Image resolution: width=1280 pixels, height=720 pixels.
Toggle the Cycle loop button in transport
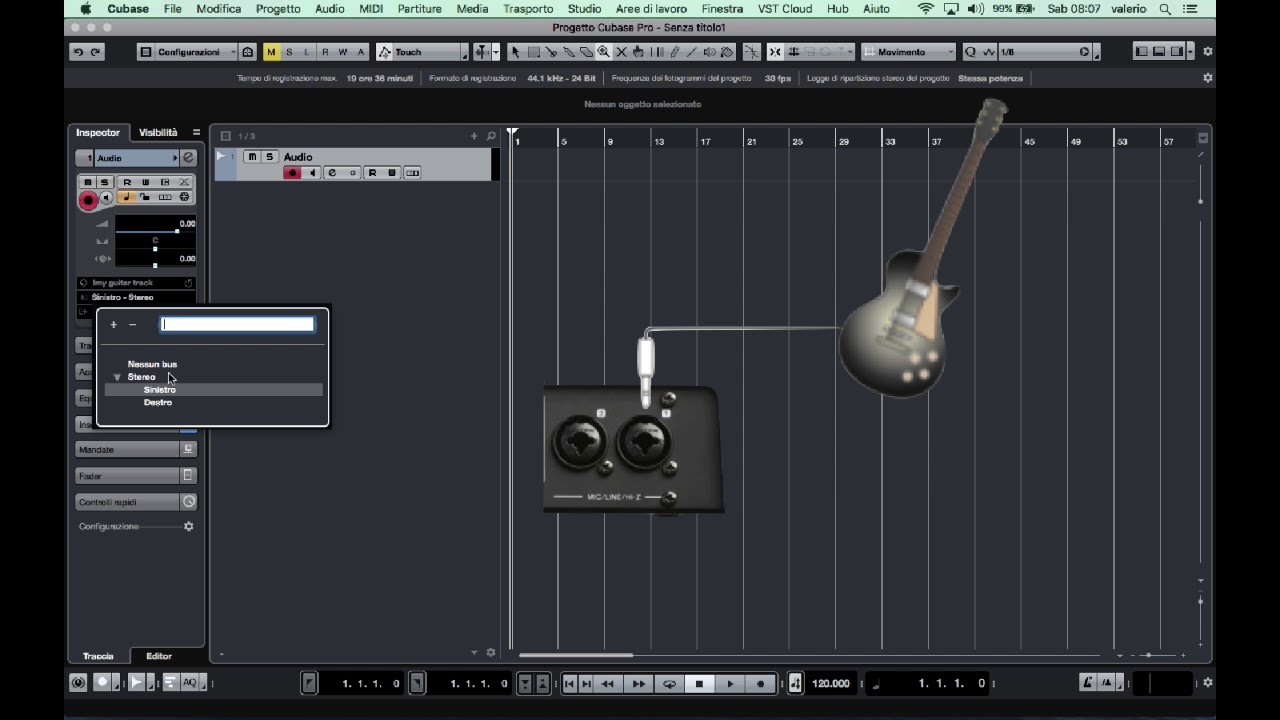[x=669, y=684]
